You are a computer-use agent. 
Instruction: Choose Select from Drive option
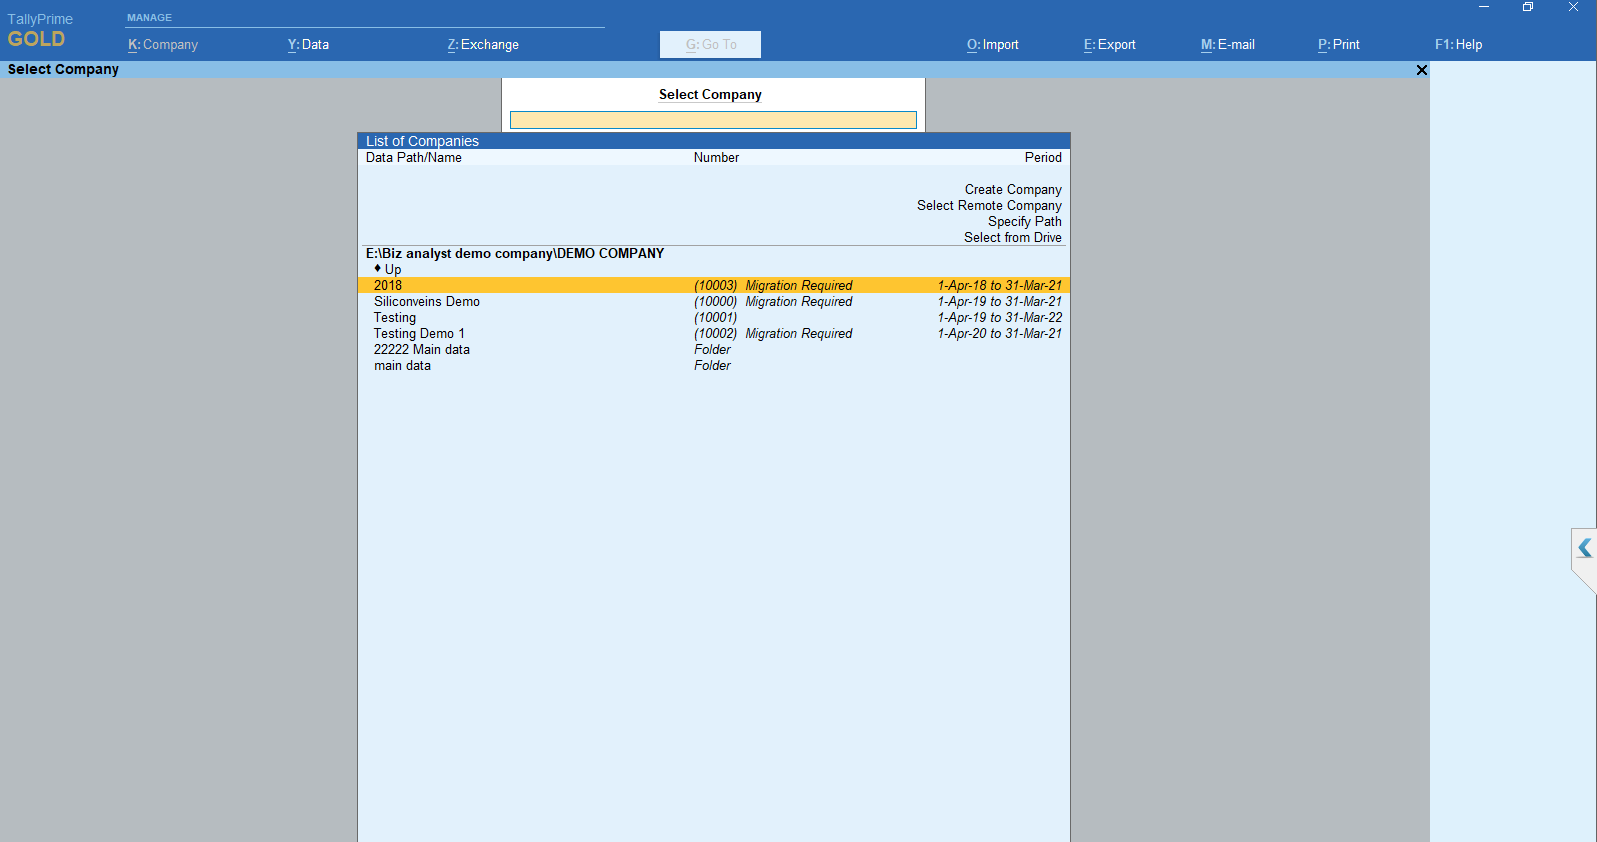coord(1013,237)
